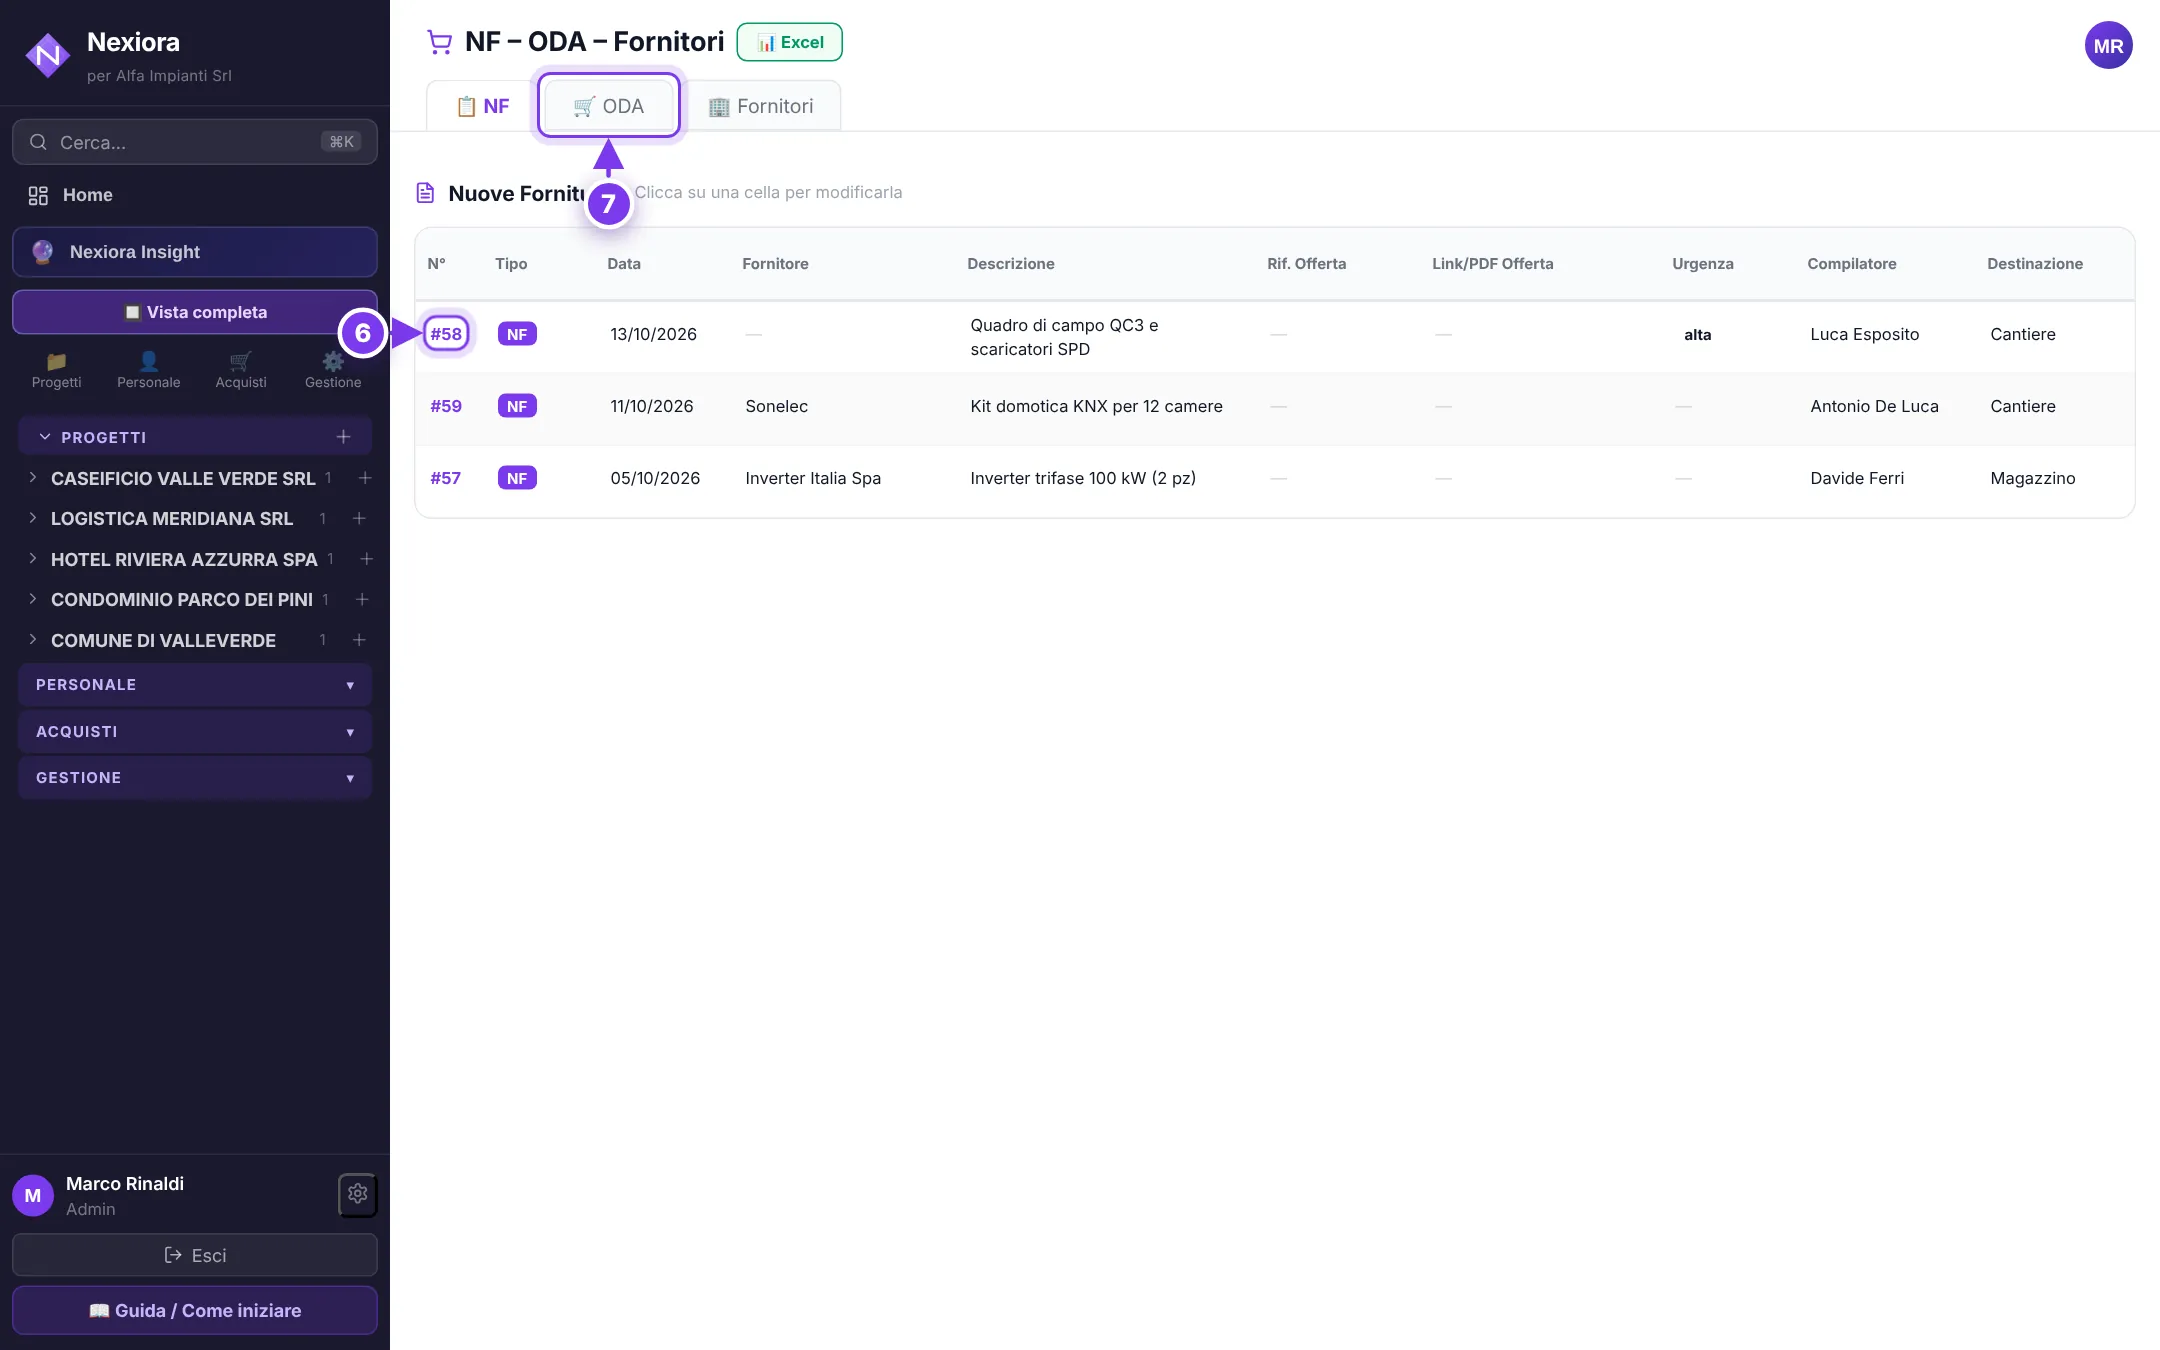The width and height of the screenshot is (2160, 1350).
Task: Switch to the Fornitori tab
Action: (761, 106)
